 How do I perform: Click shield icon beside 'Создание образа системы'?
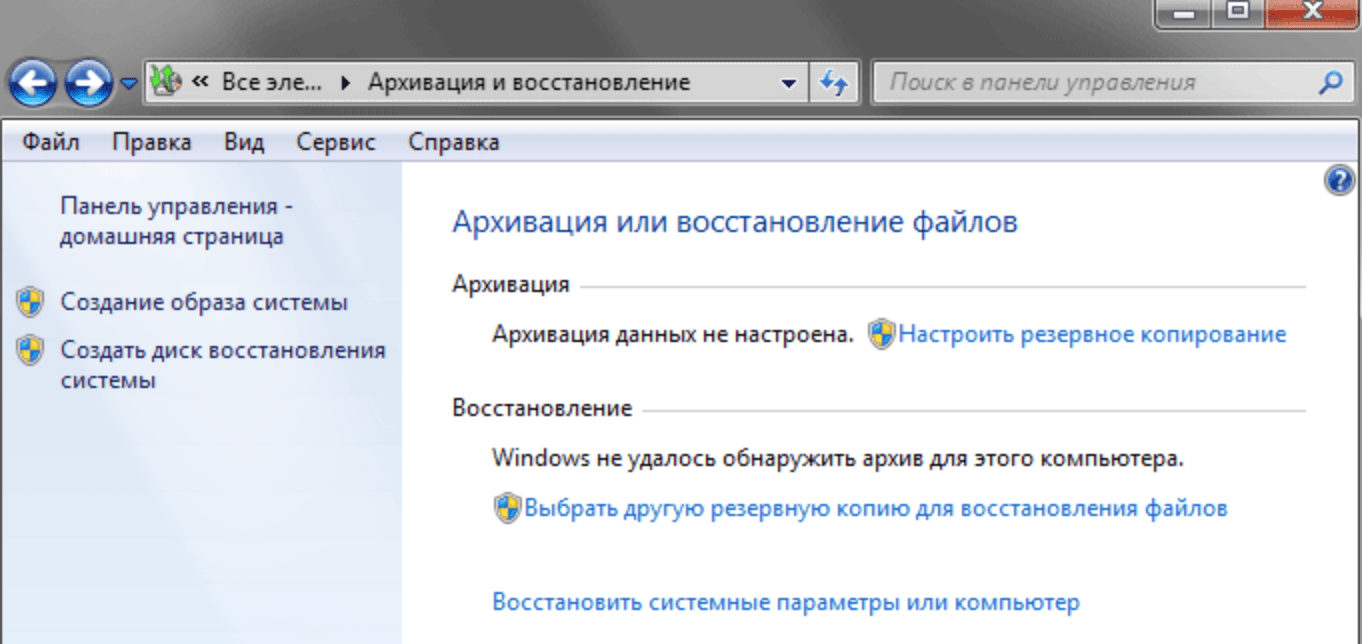coord(31,301)
